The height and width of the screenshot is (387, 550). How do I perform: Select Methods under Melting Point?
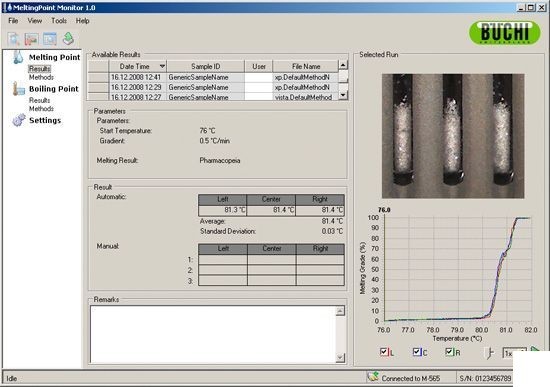click(41, 77)
